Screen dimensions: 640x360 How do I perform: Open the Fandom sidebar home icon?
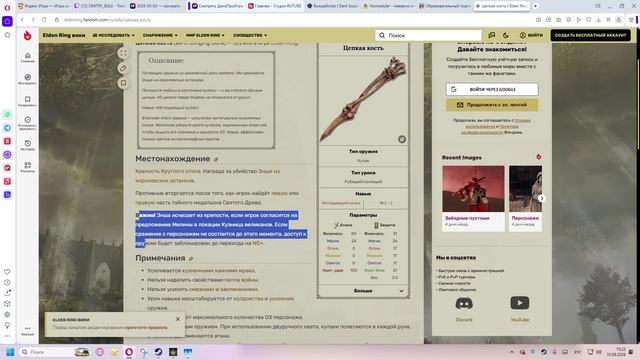coord(27,57)
